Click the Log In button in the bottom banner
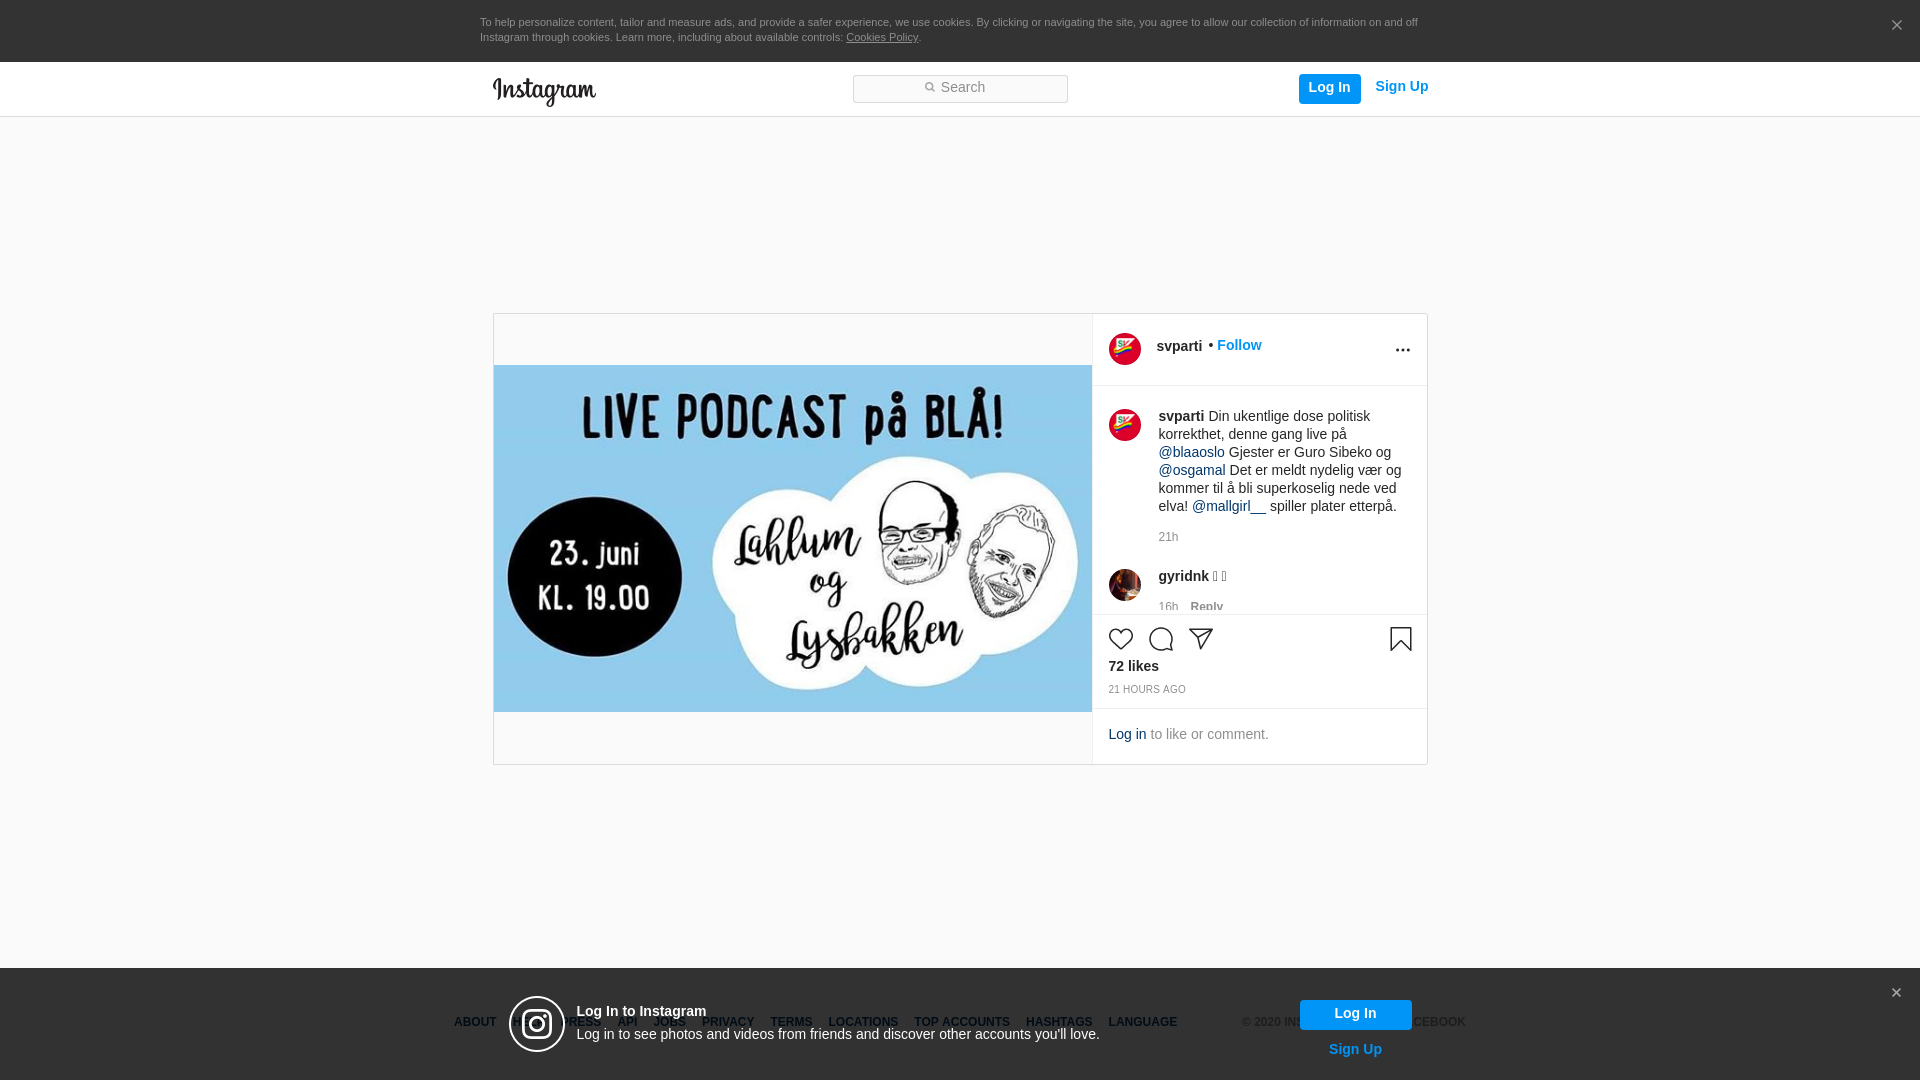The width and height of the screenshot is (1920, 1080). [1355, 1014]
